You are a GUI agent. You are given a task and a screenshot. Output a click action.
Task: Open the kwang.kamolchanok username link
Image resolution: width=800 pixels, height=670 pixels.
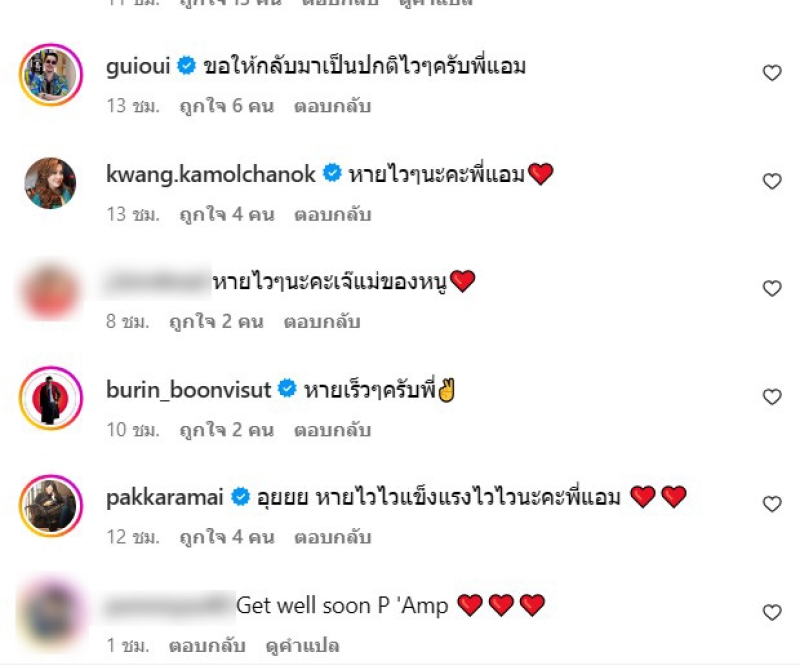pos(211,175)
